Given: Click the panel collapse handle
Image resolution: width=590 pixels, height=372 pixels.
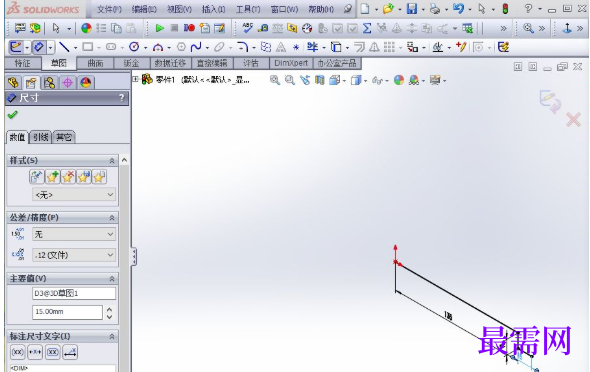Looking at the screenshot, I should pyautogui.click(x=134, y=257).
